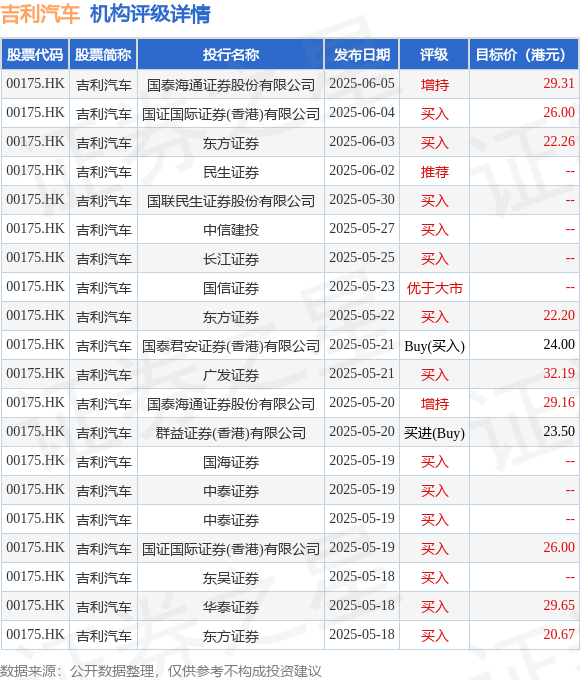
Task: Click the 推荐 rating cell
Action: 434,171
